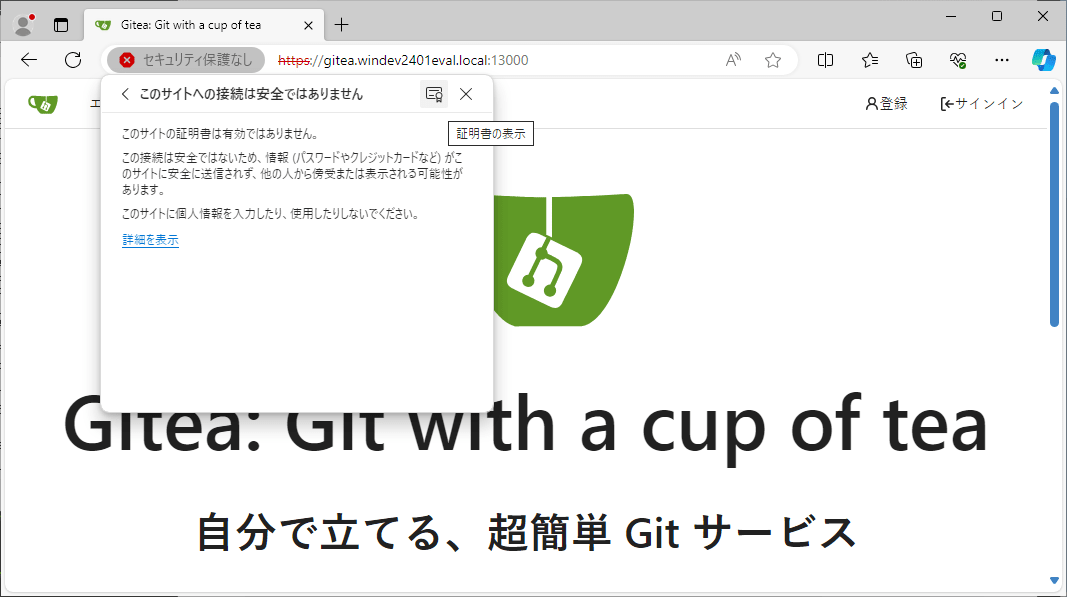Expand 詳細を表示 for more details
Screen dimensions: 1067x597
pyautogui.click(x=148, y=240)
